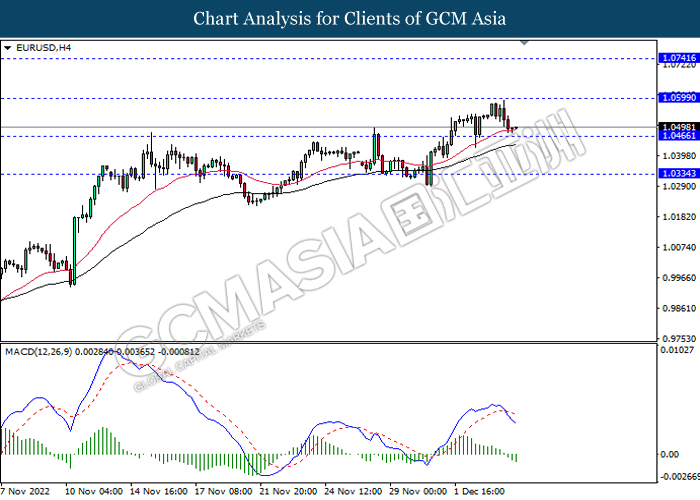700x500 pixels.
Task: Click the 1.03980 price axis value
Action: [679, 156]
